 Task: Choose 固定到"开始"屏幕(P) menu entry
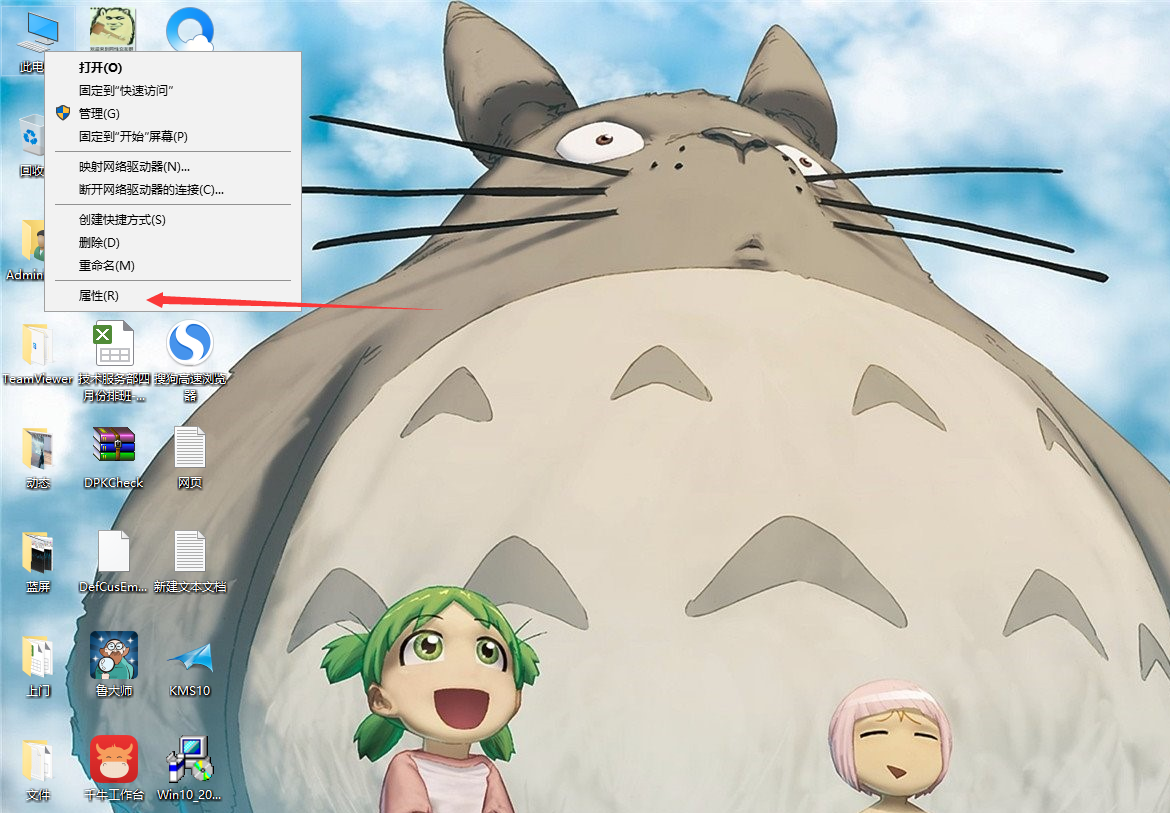(173, 136)
